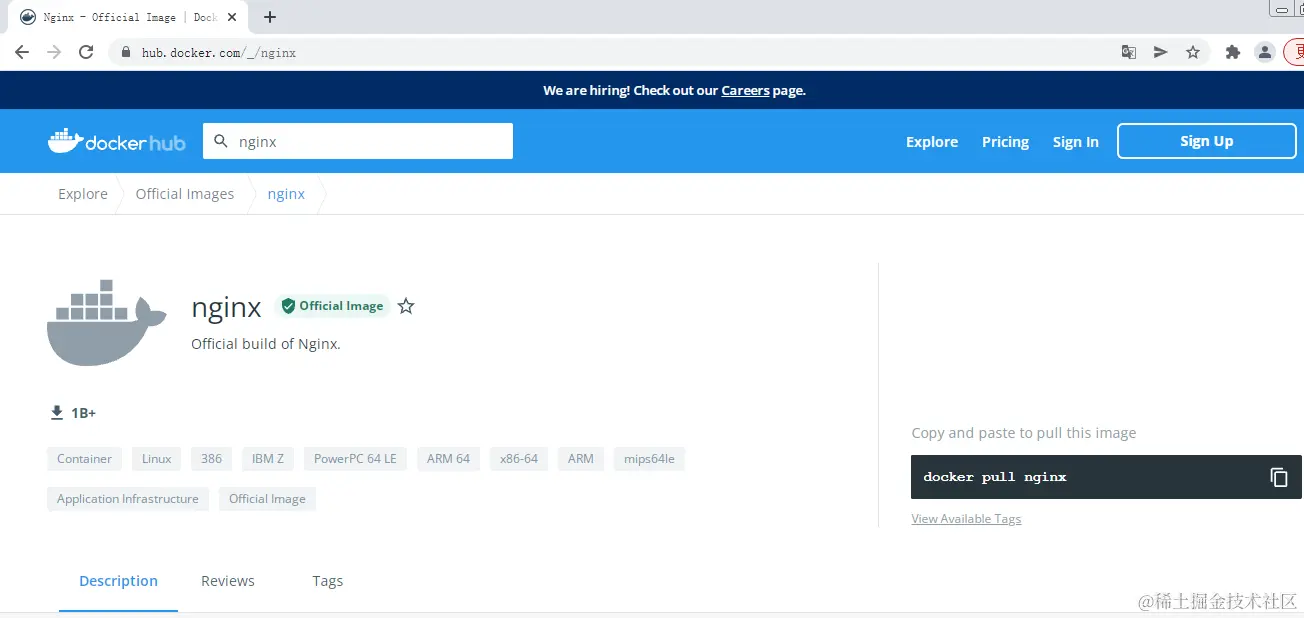Open the Explore navigation link
Viewport: 1304px width, 618px height.
(932, 142)
